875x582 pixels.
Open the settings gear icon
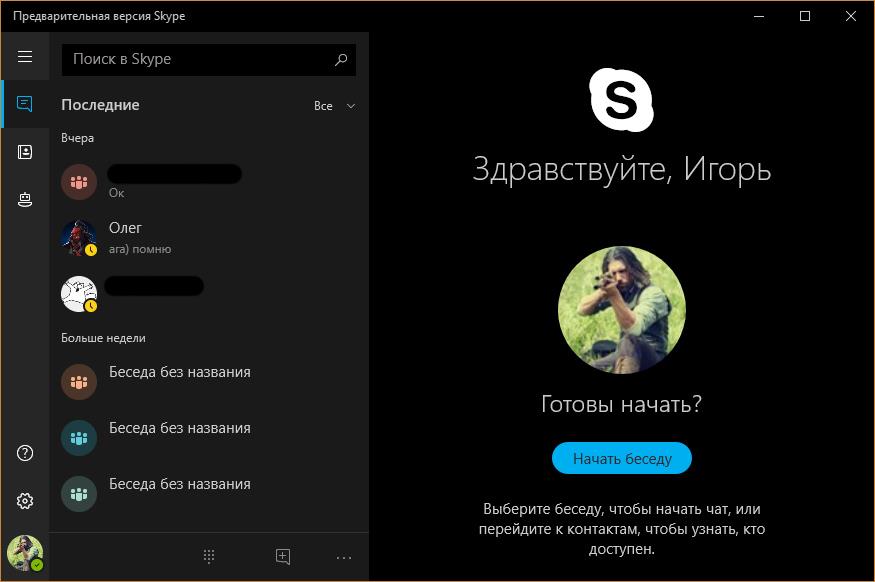click(25, 501)
